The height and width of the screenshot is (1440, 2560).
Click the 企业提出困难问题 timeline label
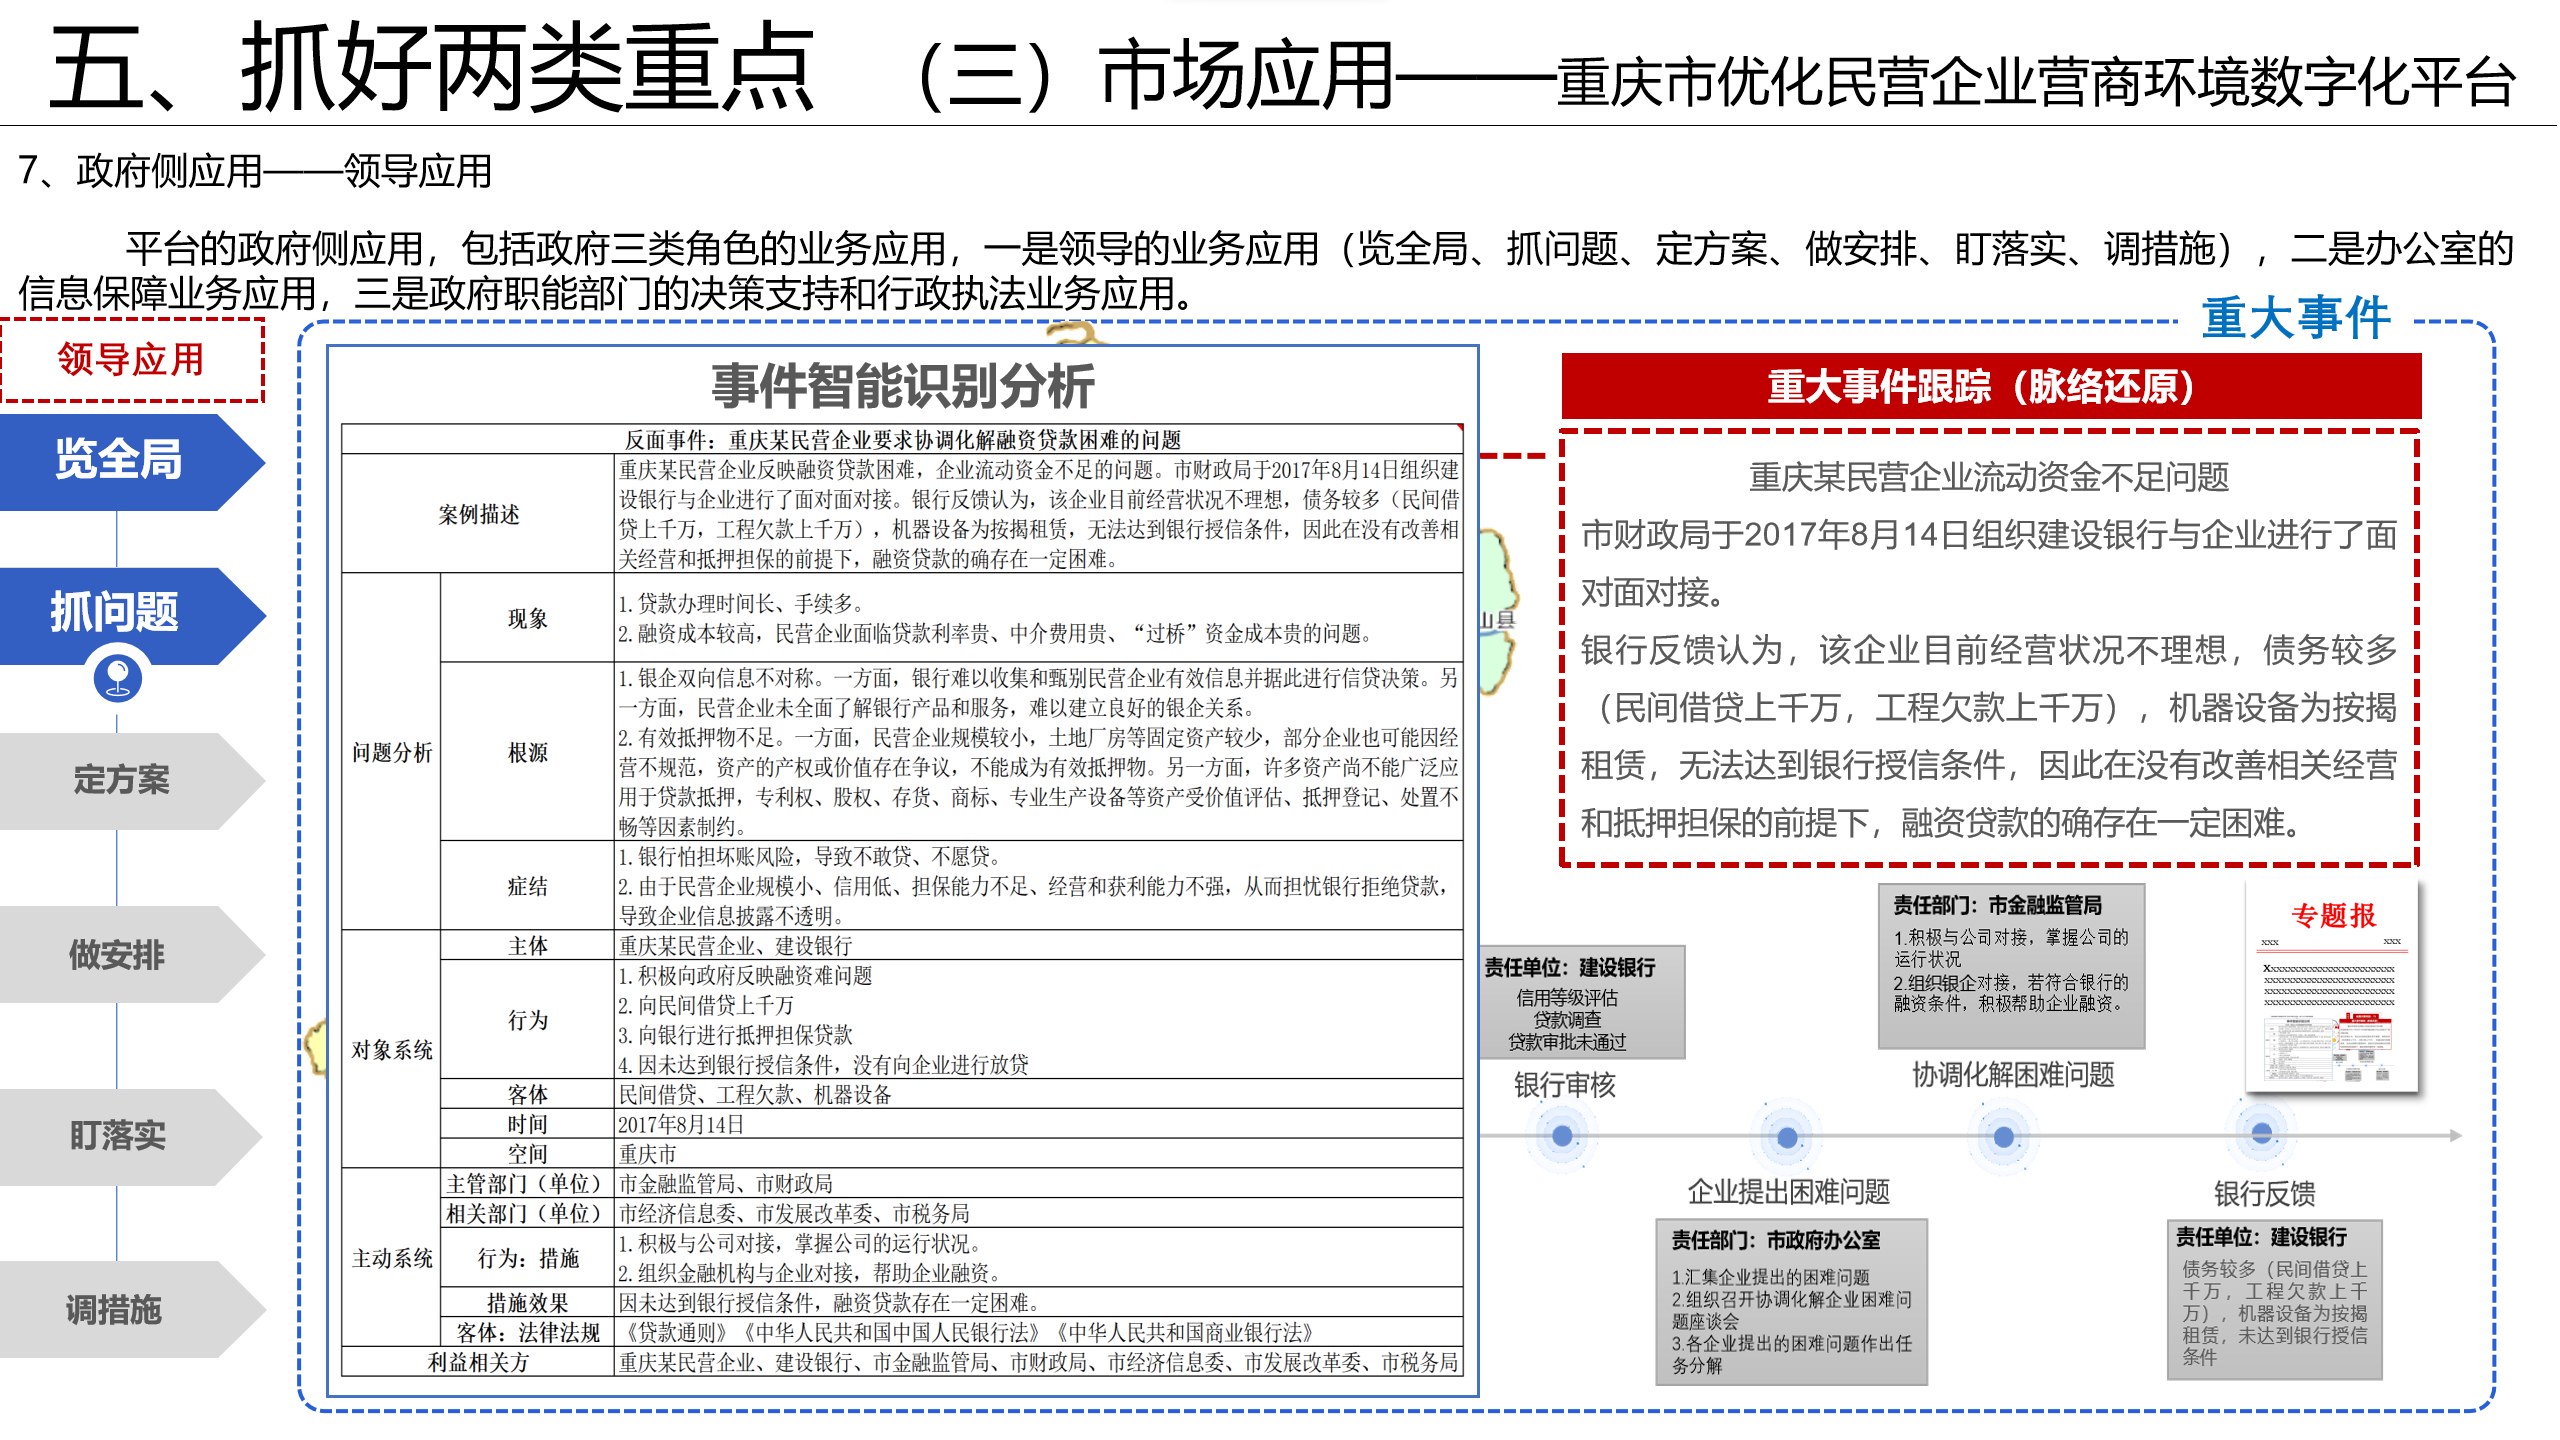tap(1788, 1191)
